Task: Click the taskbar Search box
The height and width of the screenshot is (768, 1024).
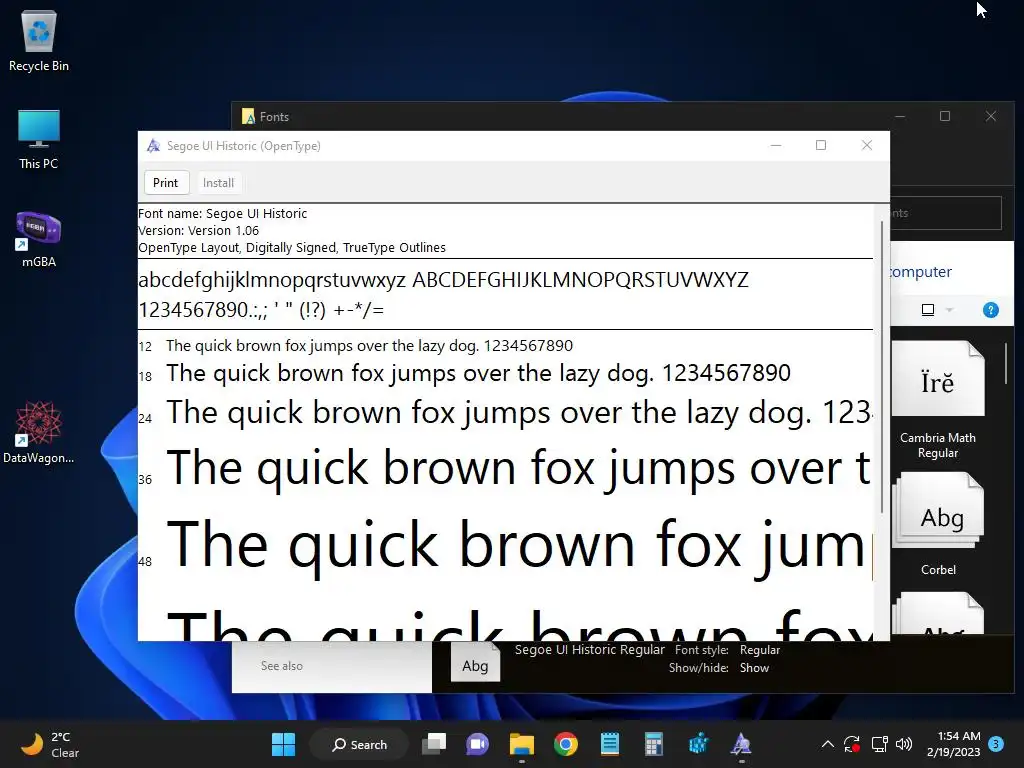Action: click(x=359, y=744)
